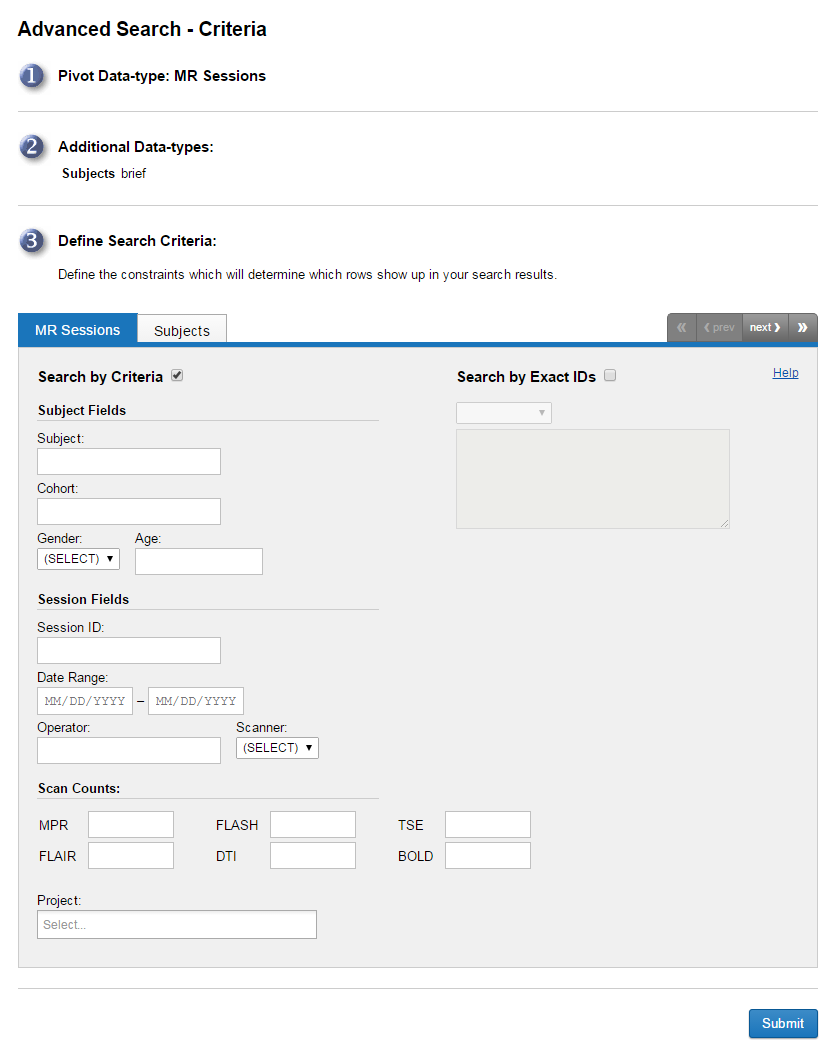828x1040 pixels.
Task: Open the Gender (SELECT) dropdown
Action: pyautogui.click(x=78, y=559)
